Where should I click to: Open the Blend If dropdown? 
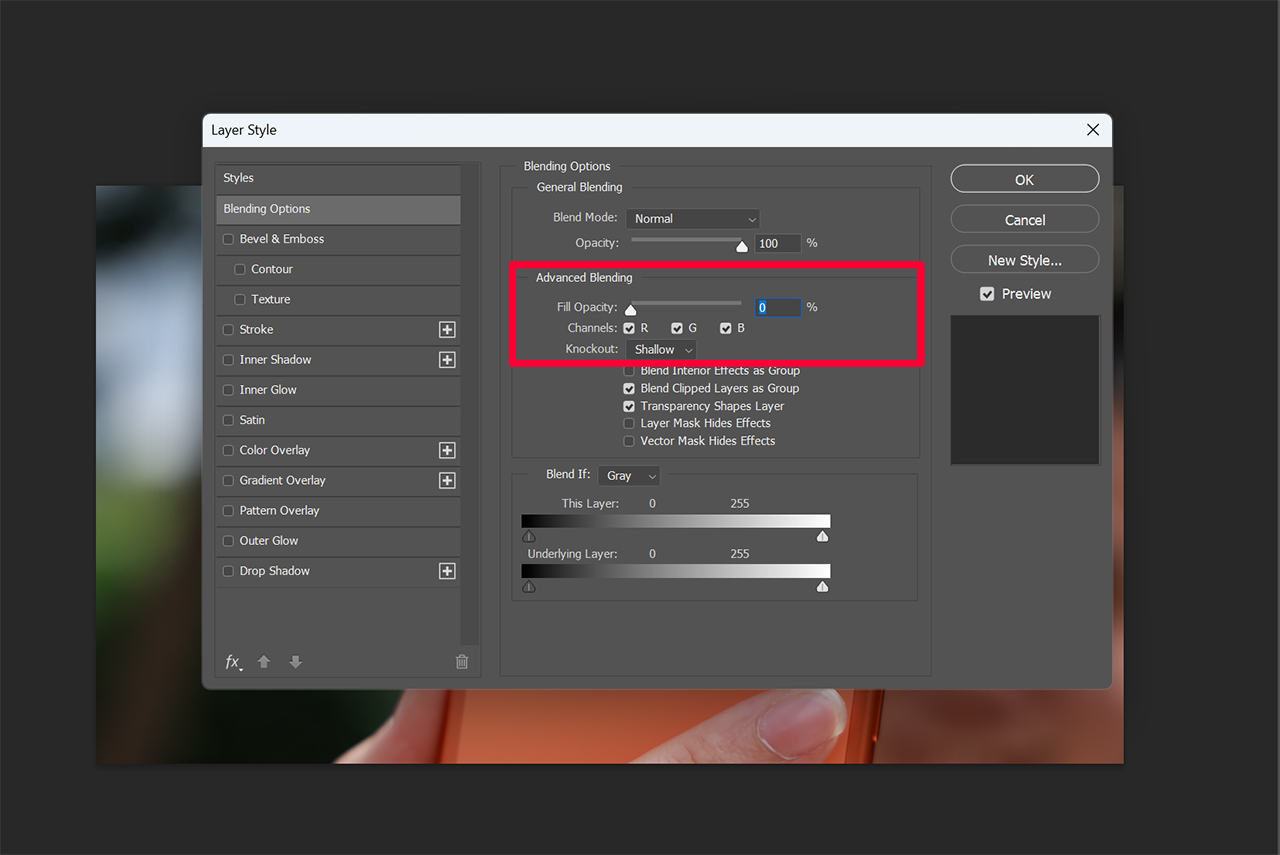[628, 475]
